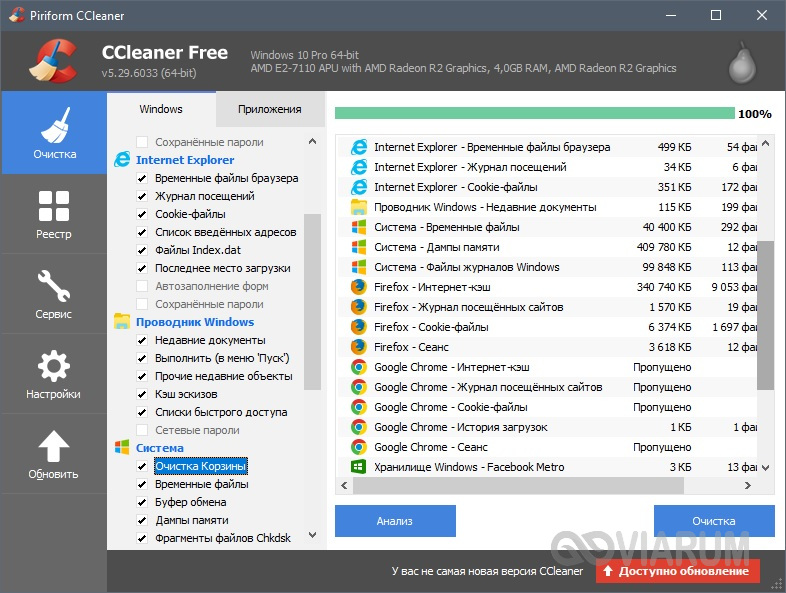The height and width of the screenshot is (593, 786).
Task: Open the Реестр registry section
Action: [x=54, y=214]
